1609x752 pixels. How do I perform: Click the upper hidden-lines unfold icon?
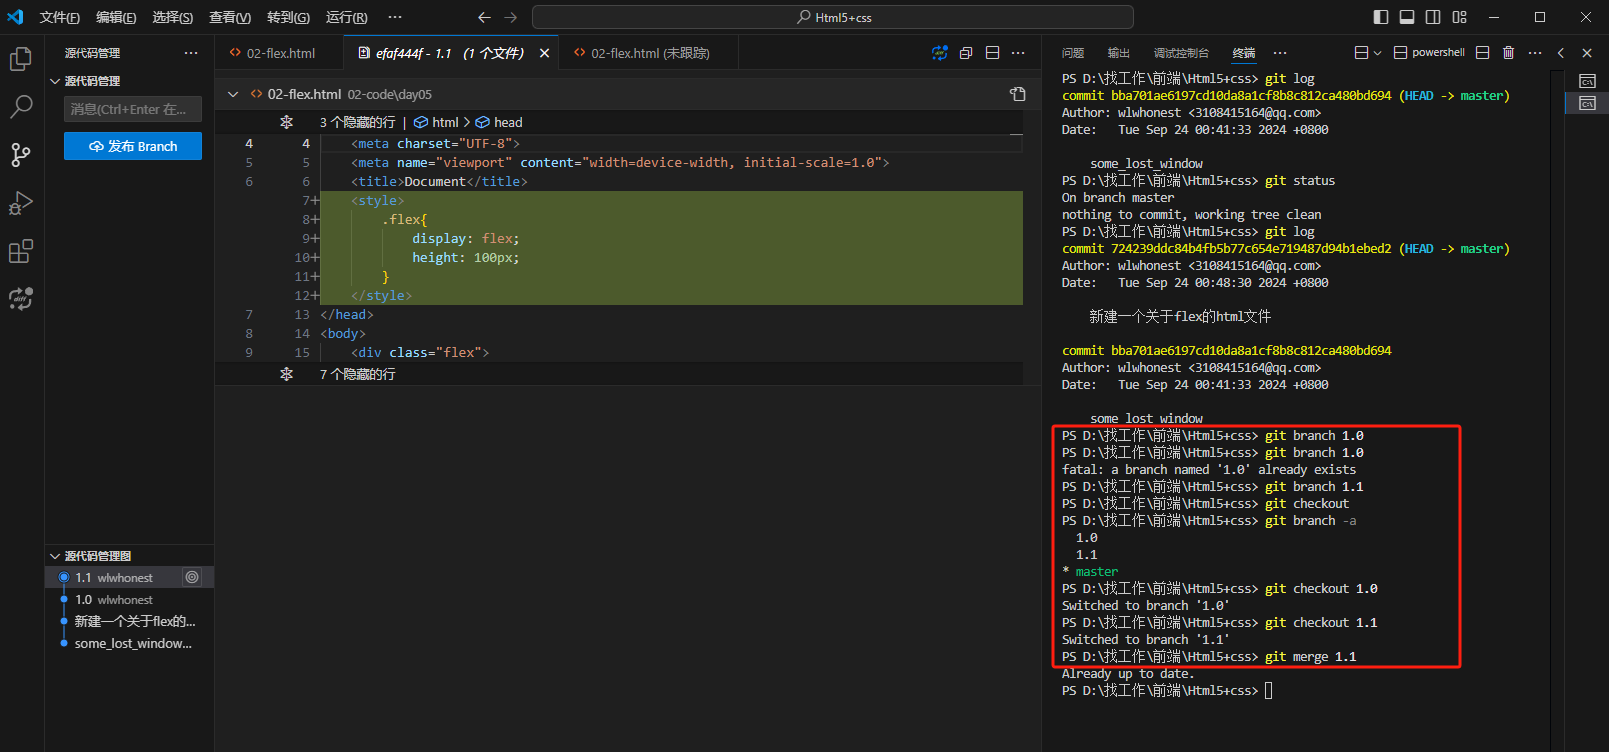(x=286, y=122)
